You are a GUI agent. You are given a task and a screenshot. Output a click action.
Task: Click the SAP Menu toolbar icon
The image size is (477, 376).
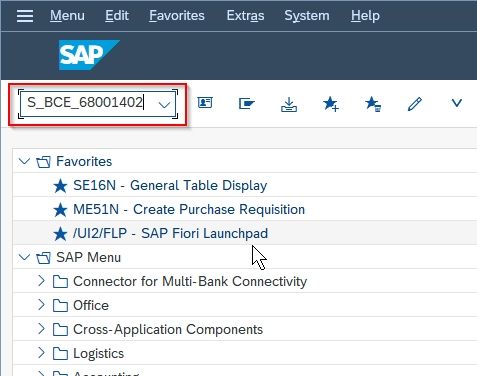(x=247, y=104)
